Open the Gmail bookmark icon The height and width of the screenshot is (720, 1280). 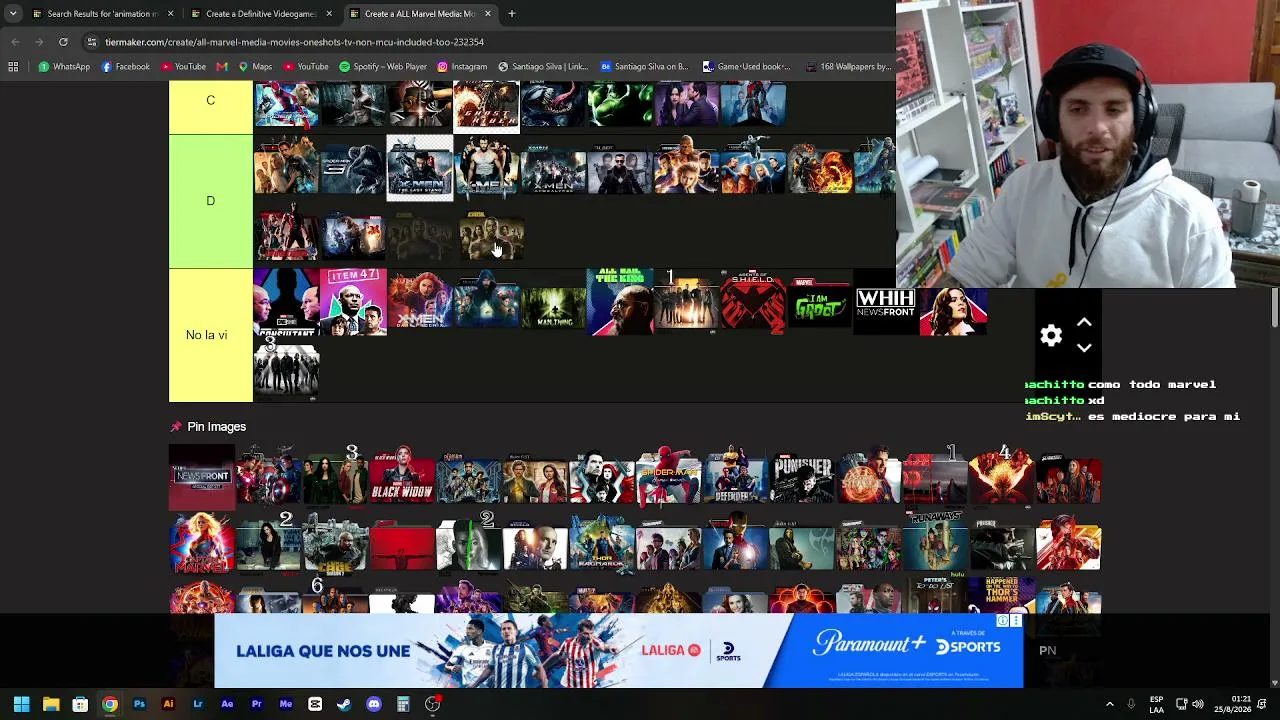pyautogui.click(x=222, y=67)
